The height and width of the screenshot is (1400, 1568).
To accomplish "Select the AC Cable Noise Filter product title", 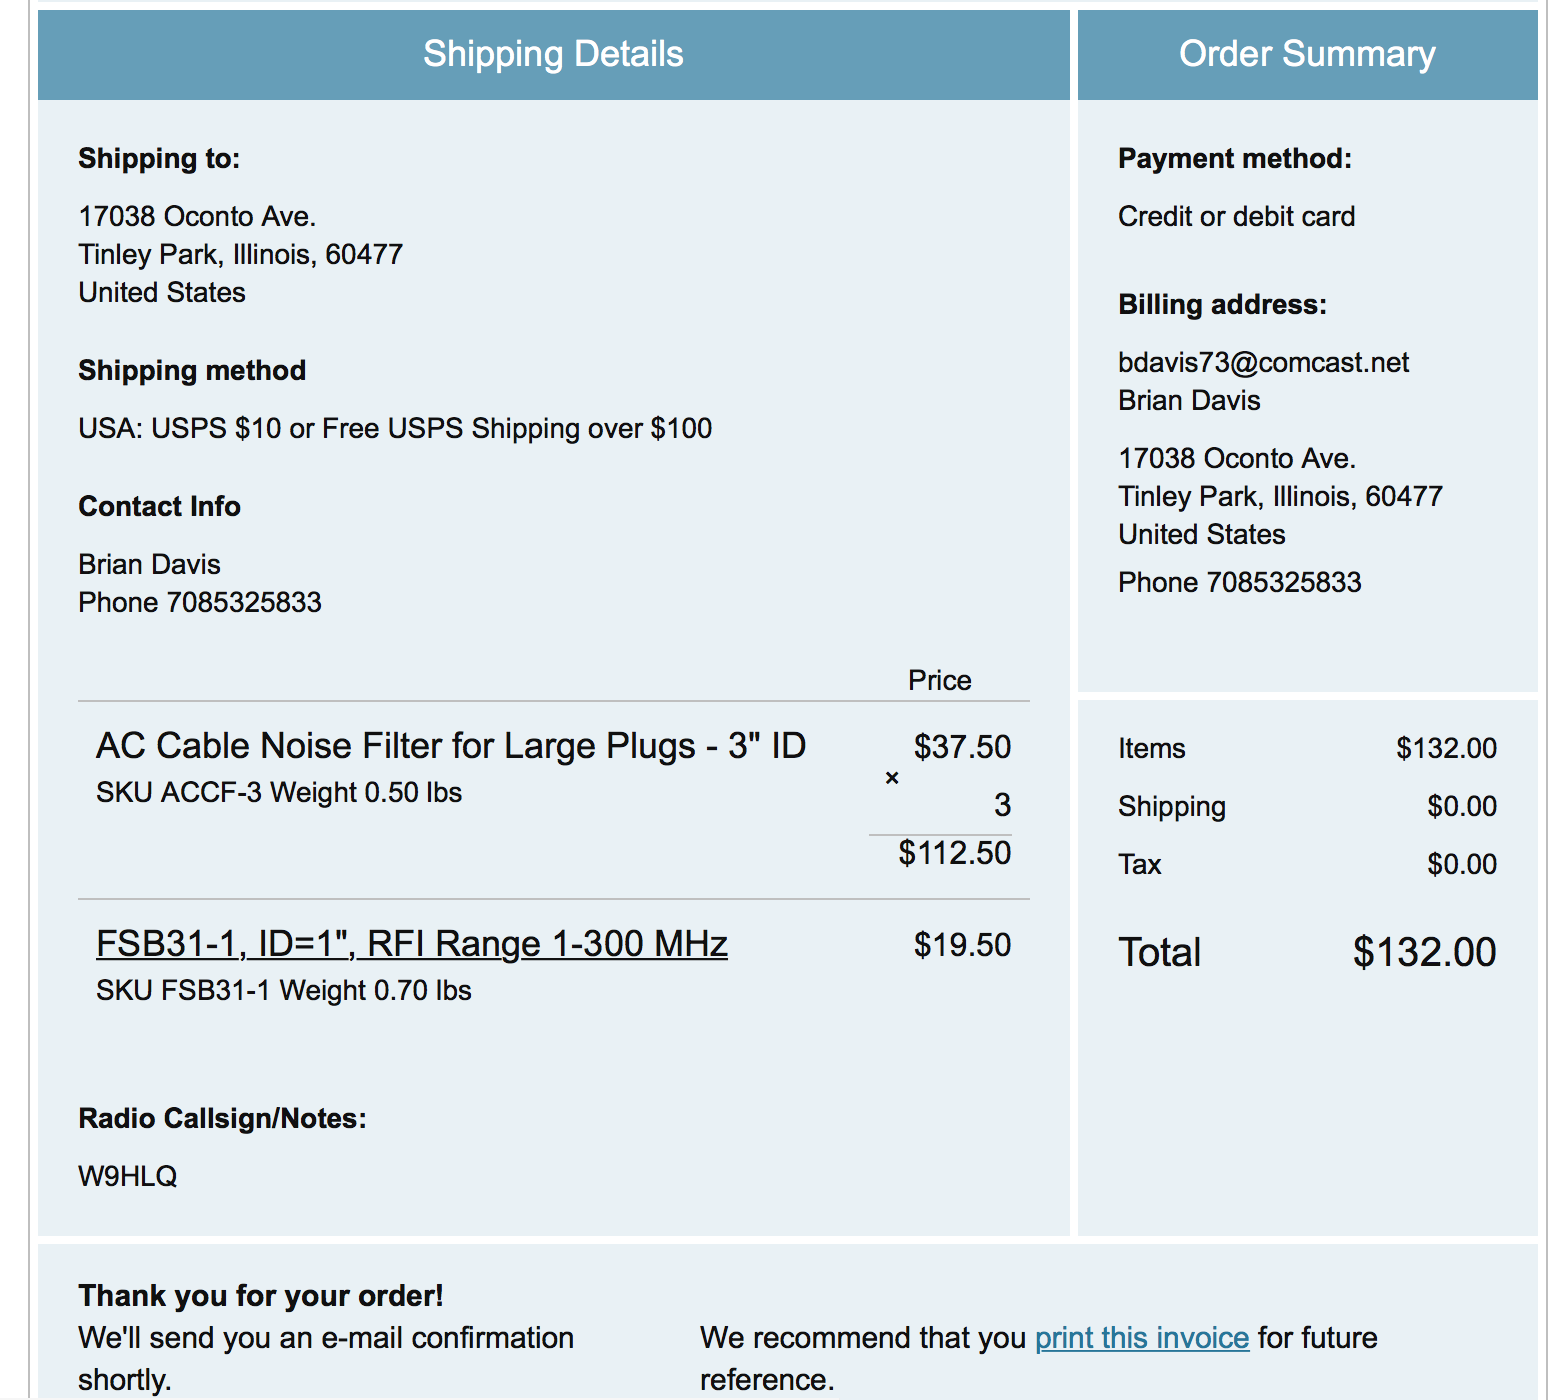I will [450, 746].
